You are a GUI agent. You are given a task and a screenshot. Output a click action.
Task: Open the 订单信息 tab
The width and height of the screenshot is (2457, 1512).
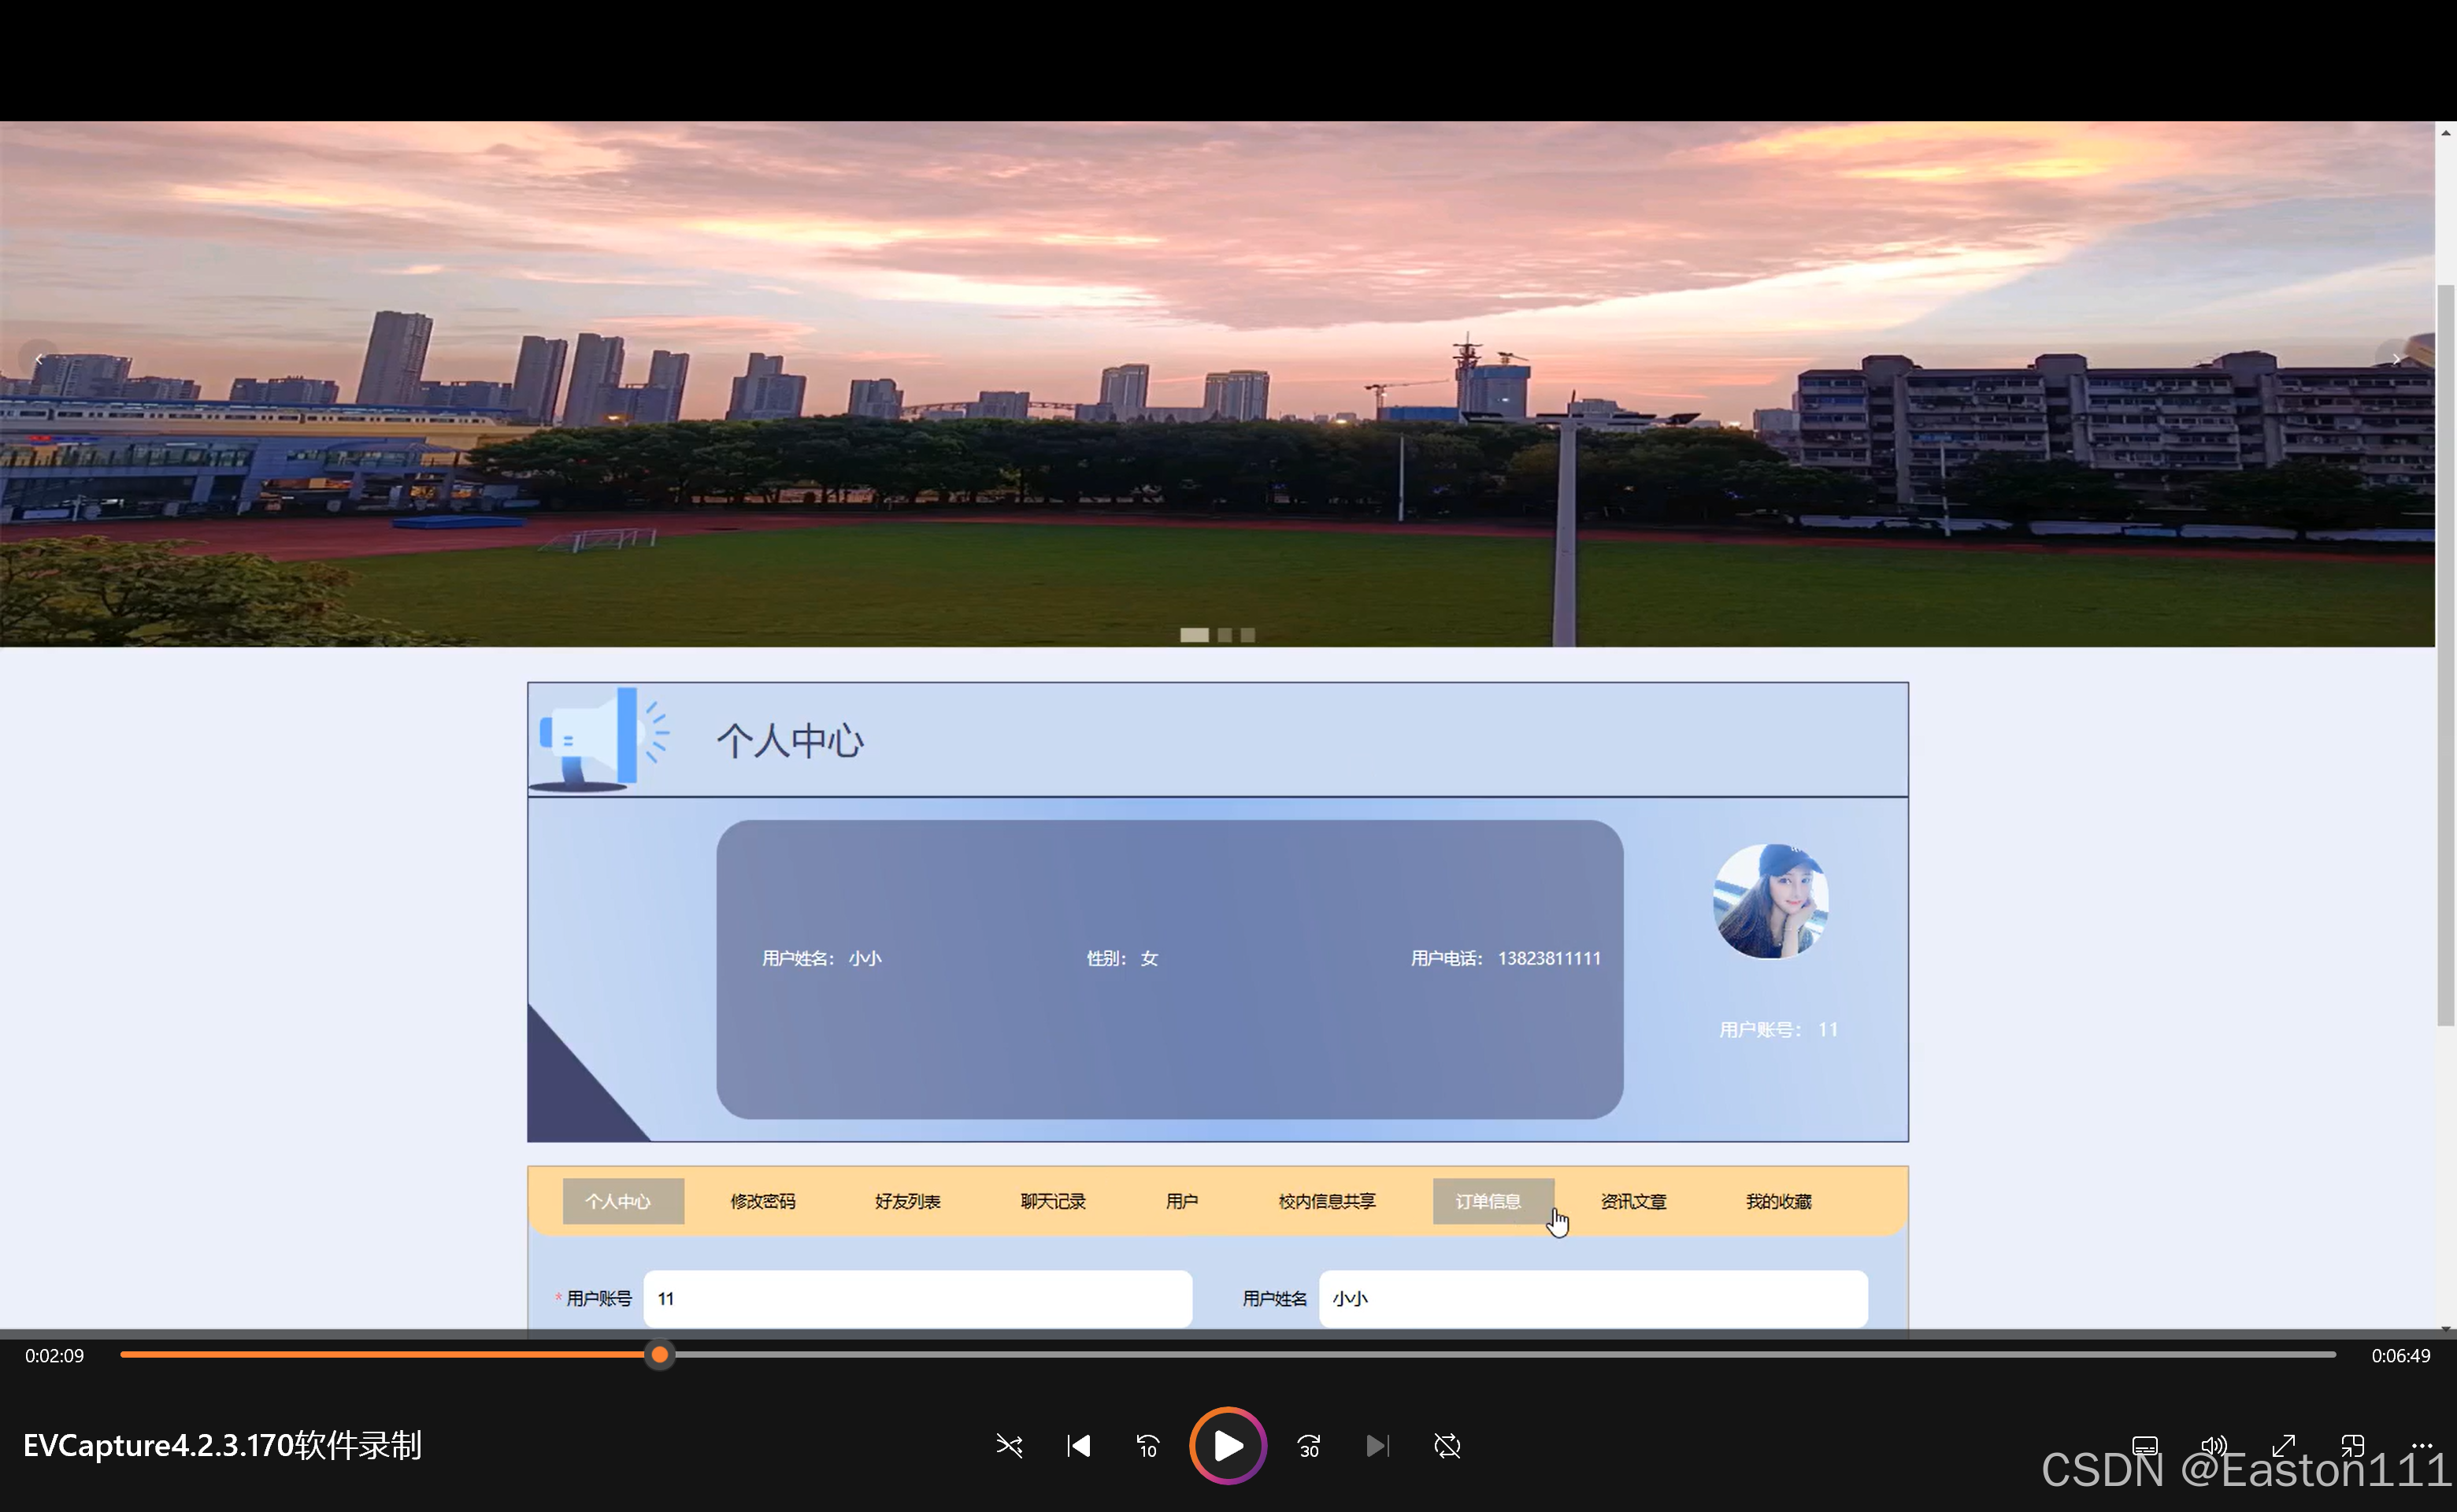click(1488, 1201)
